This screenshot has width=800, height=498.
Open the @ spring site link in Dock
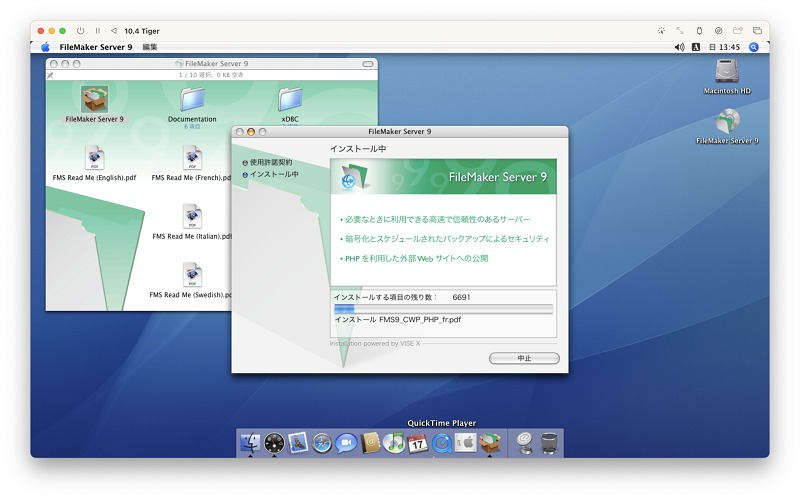tap(524, 443)
